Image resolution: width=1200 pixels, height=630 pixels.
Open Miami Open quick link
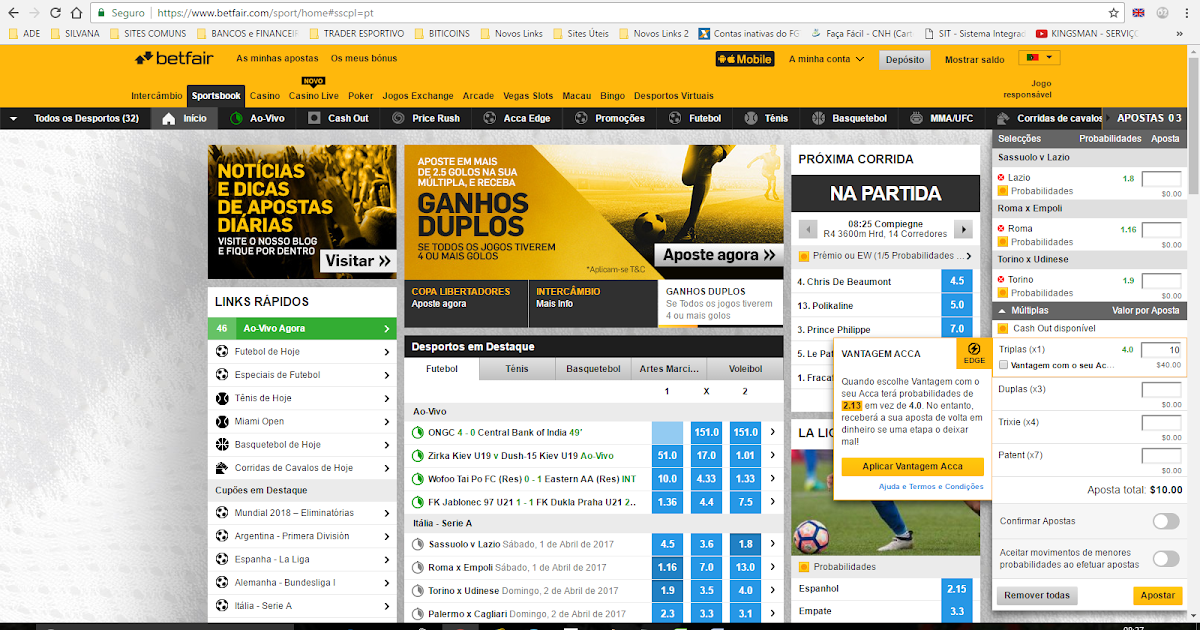[x=302, y=422]
